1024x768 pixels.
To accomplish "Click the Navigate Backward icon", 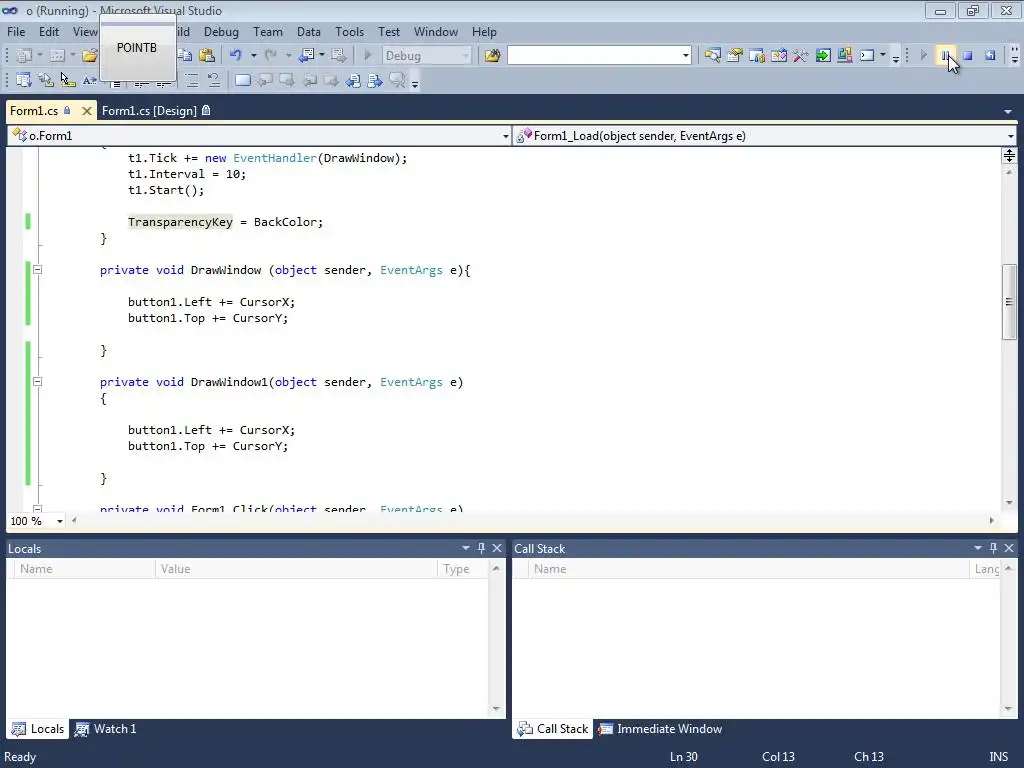I will click(306, 56).
